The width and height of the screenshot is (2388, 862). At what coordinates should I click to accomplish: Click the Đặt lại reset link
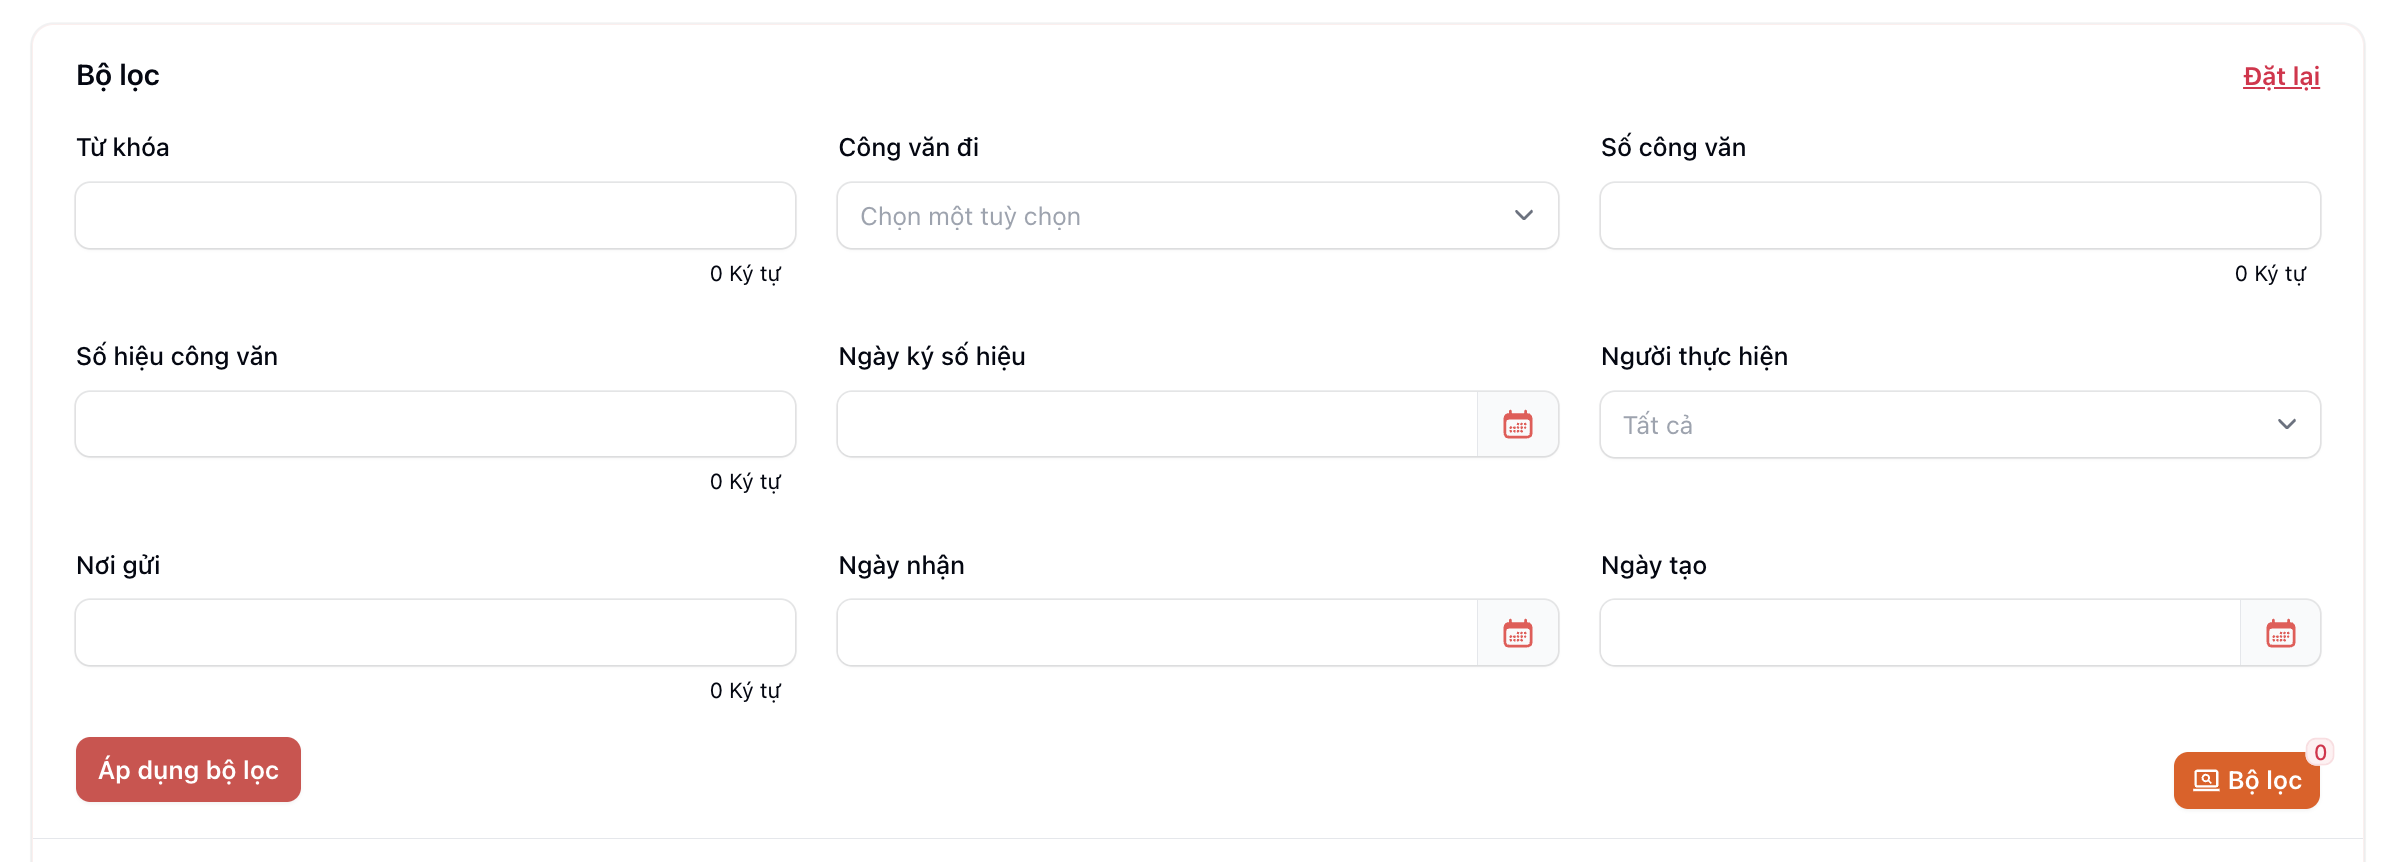point(2280,77)
